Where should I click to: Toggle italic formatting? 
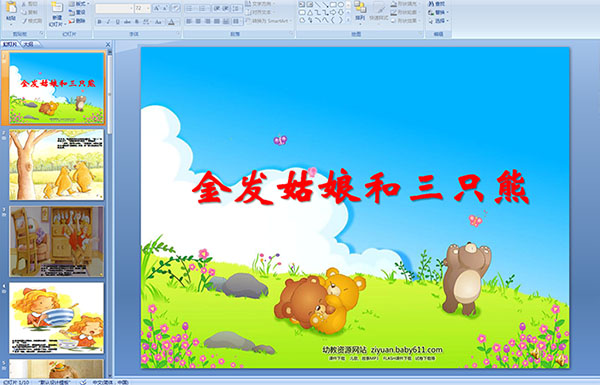pos(109,22)
